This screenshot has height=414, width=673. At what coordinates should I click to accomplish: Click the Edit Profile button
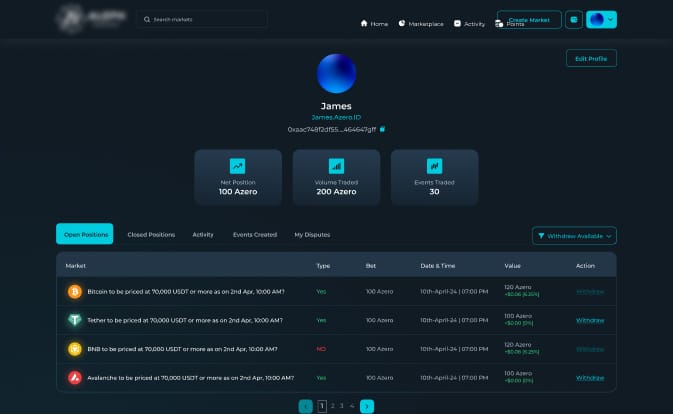point(591,58)
